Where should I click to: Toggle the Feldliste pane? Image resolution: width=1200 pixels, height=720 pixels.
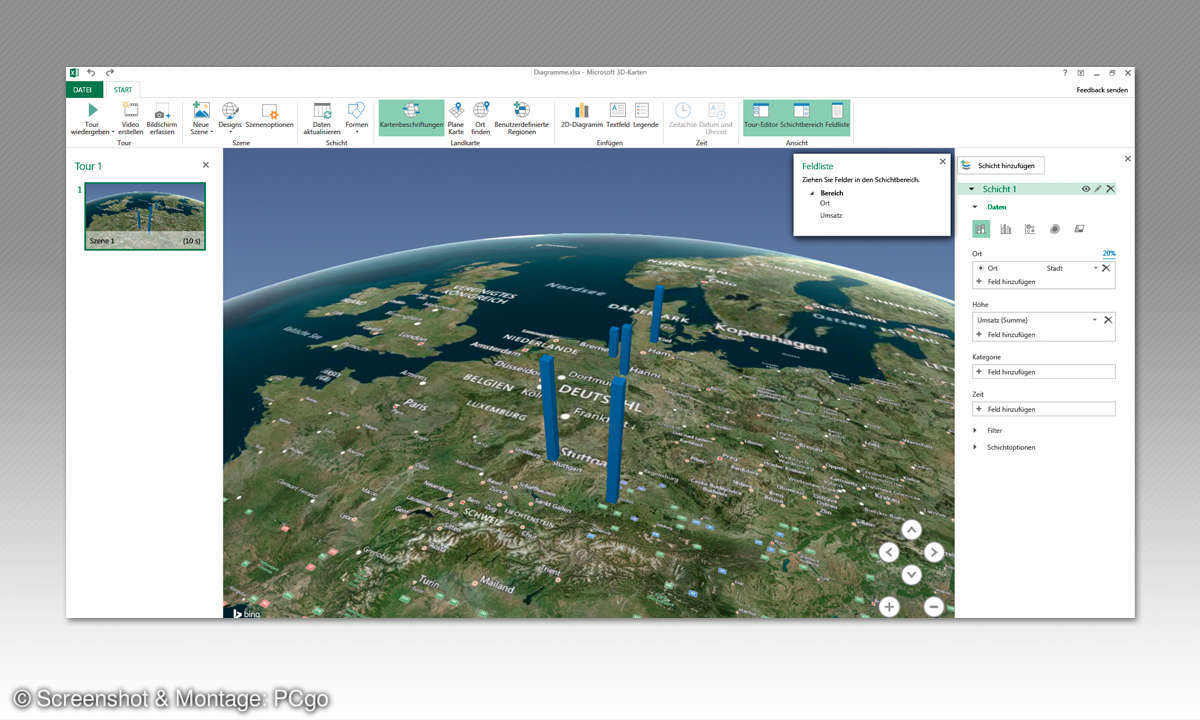pyautogui.click(x=837, y=116)
